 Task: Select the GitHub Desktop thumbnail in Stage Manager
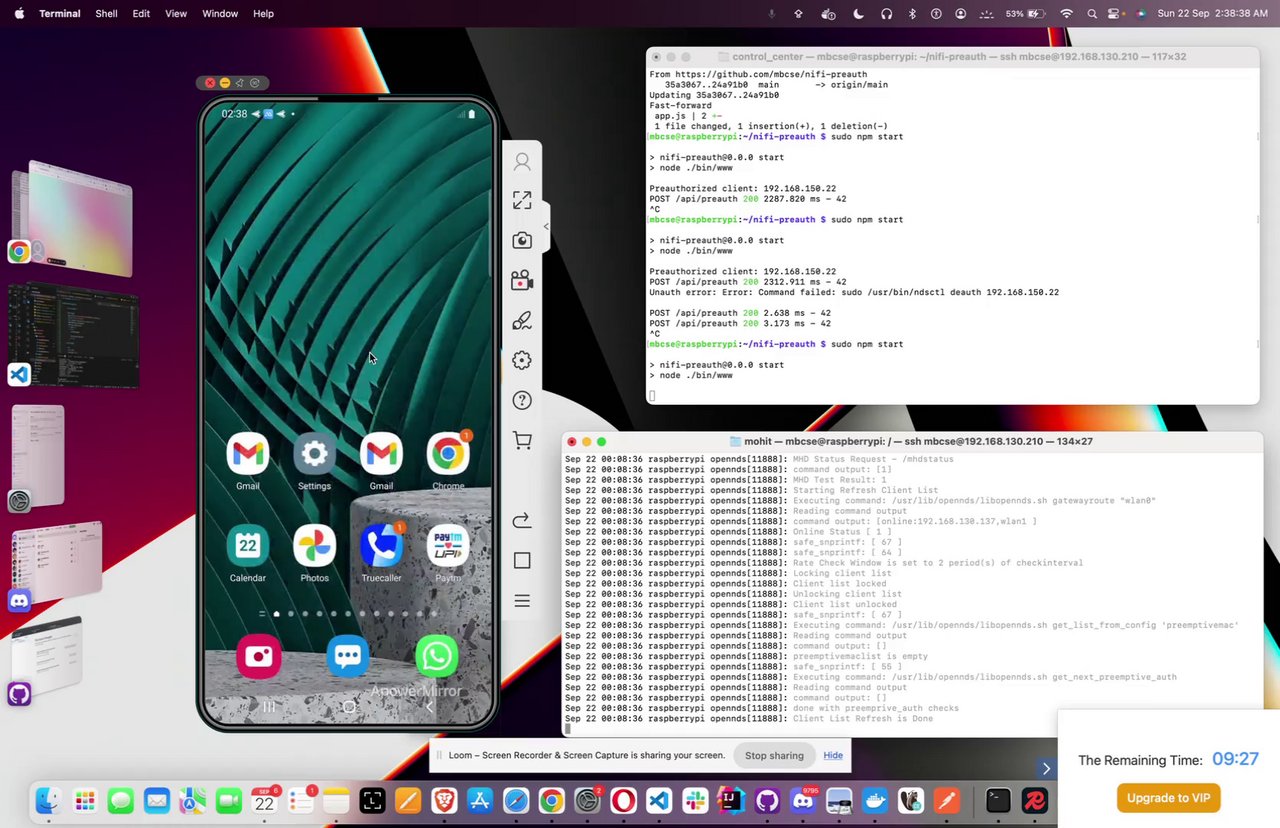click(47, 655)
